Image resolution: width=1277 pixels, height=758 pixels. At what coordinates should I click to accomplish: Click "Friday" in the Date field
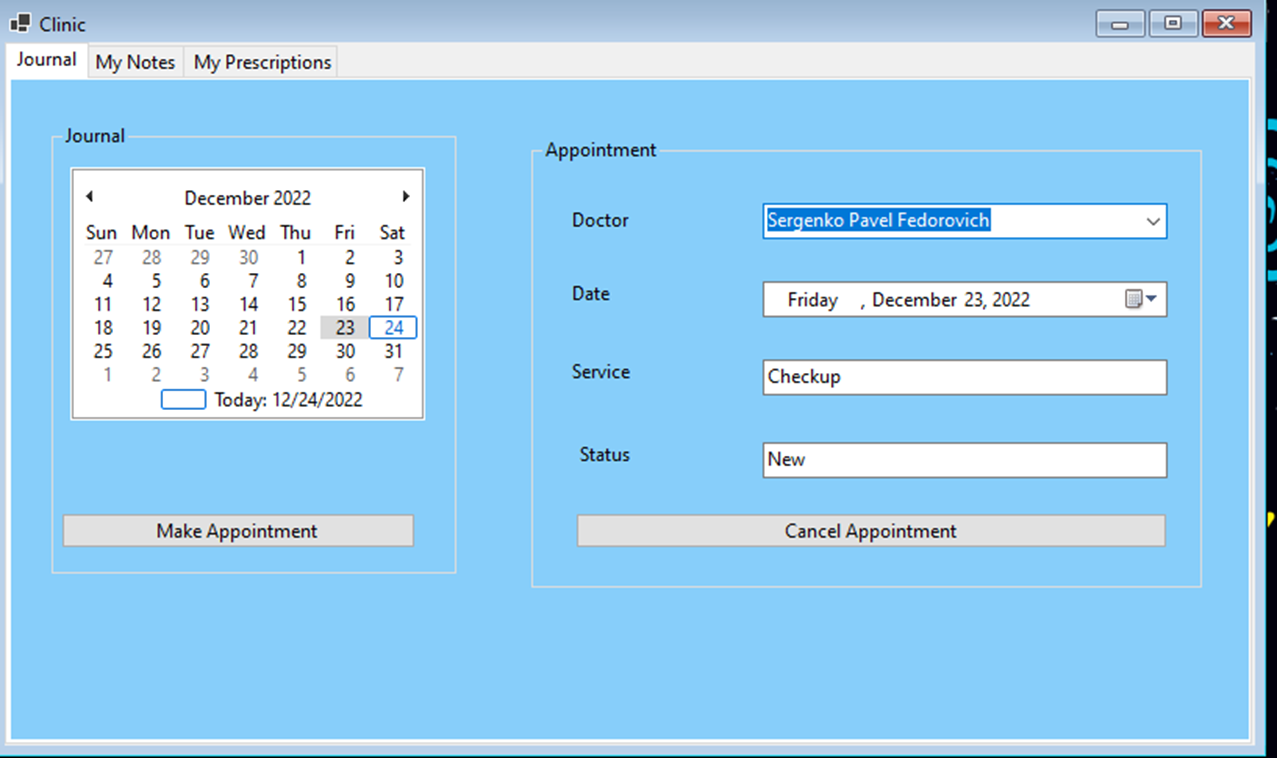pyautogui.click(x=812, y=300)
